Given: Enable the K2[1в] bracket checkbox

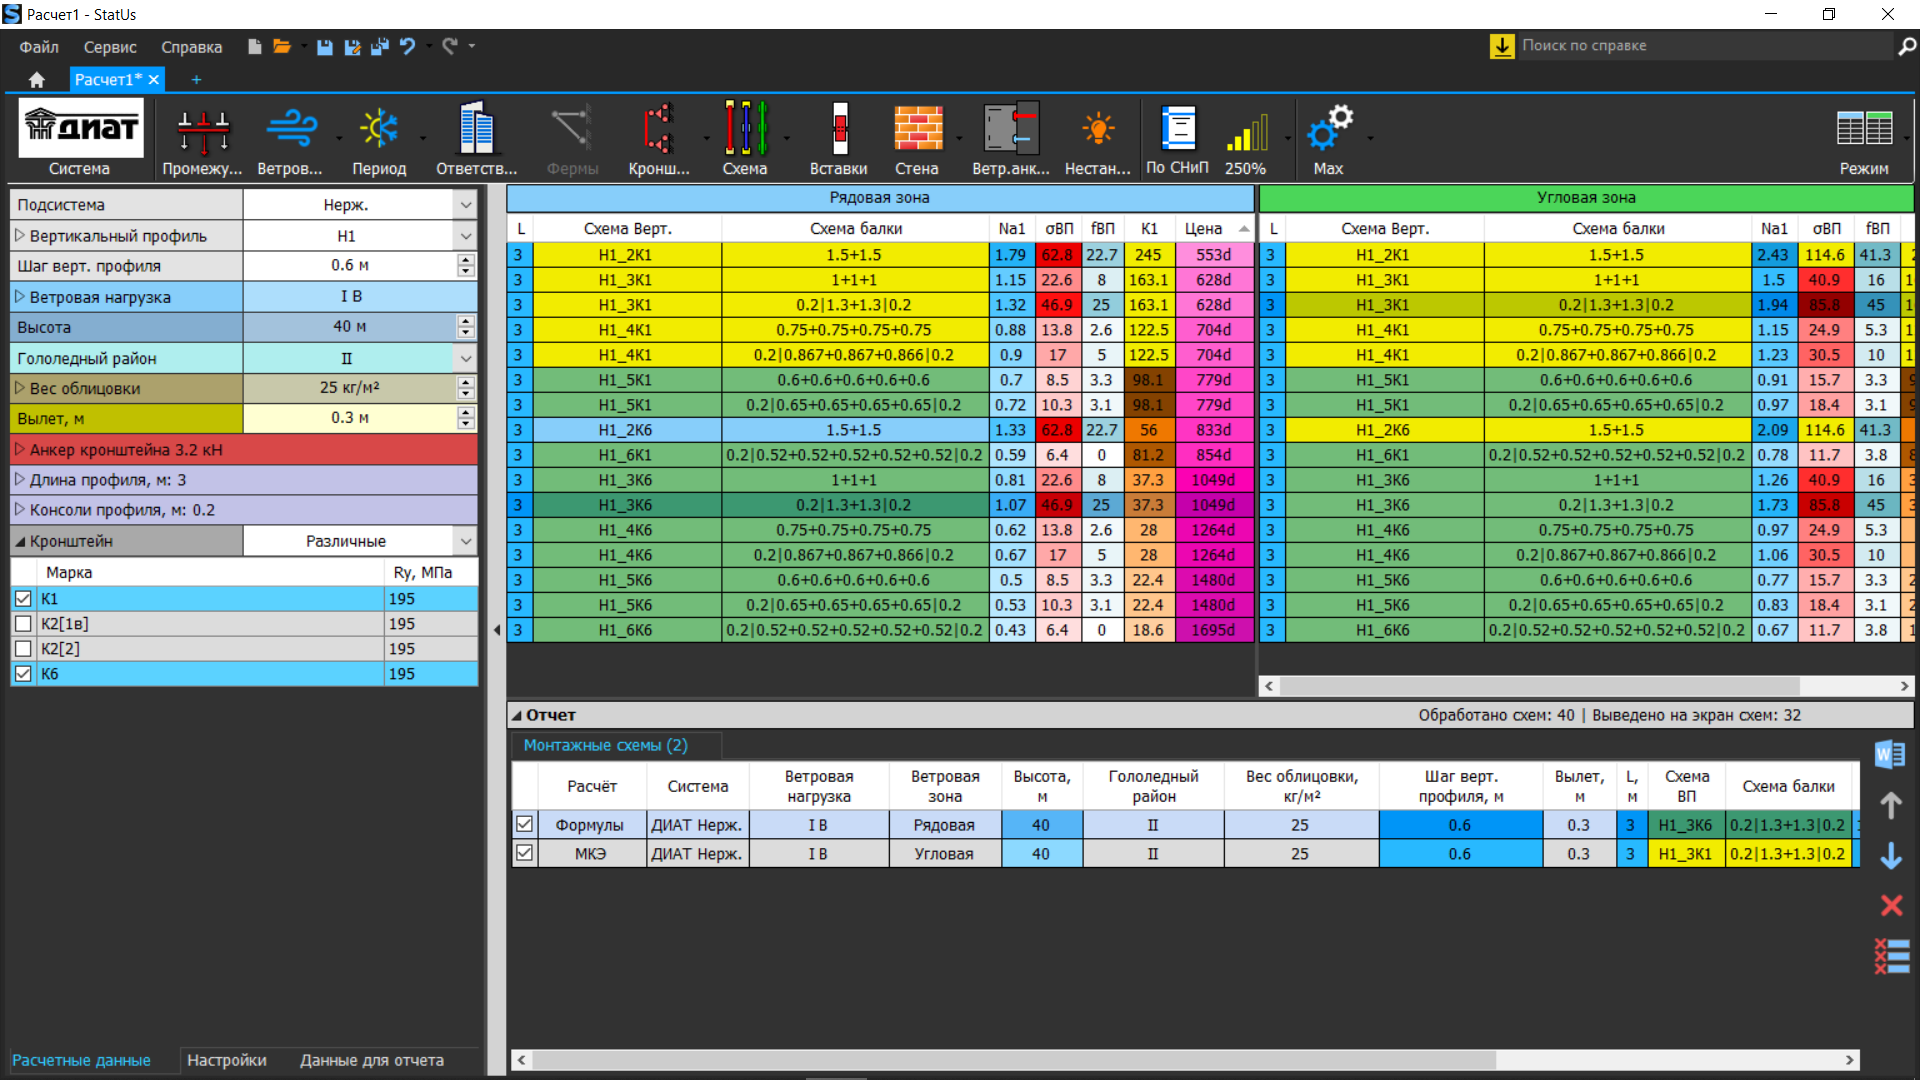Looking at the screenshot, I should coord(24,624).
